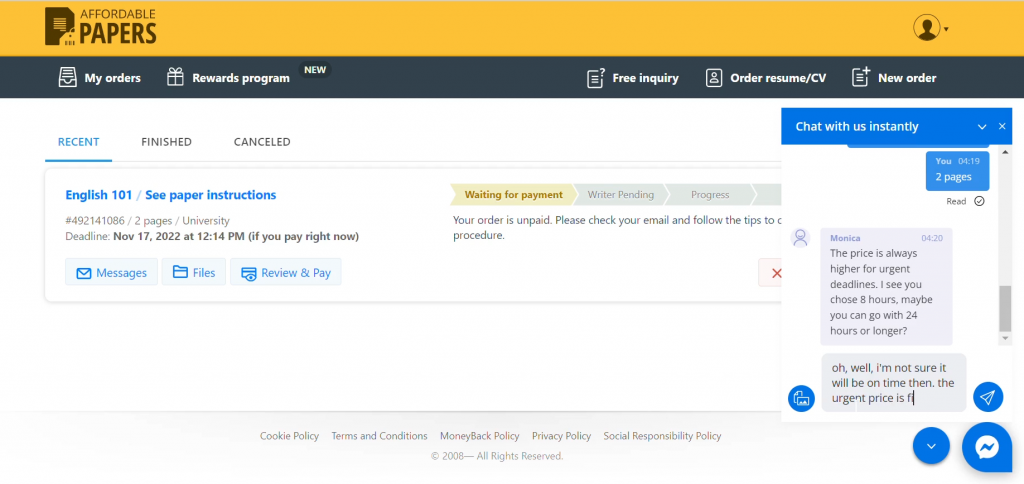This screenshot has height=484, width=1024.
Task: Create a New order
Action: tap(893, 78)
